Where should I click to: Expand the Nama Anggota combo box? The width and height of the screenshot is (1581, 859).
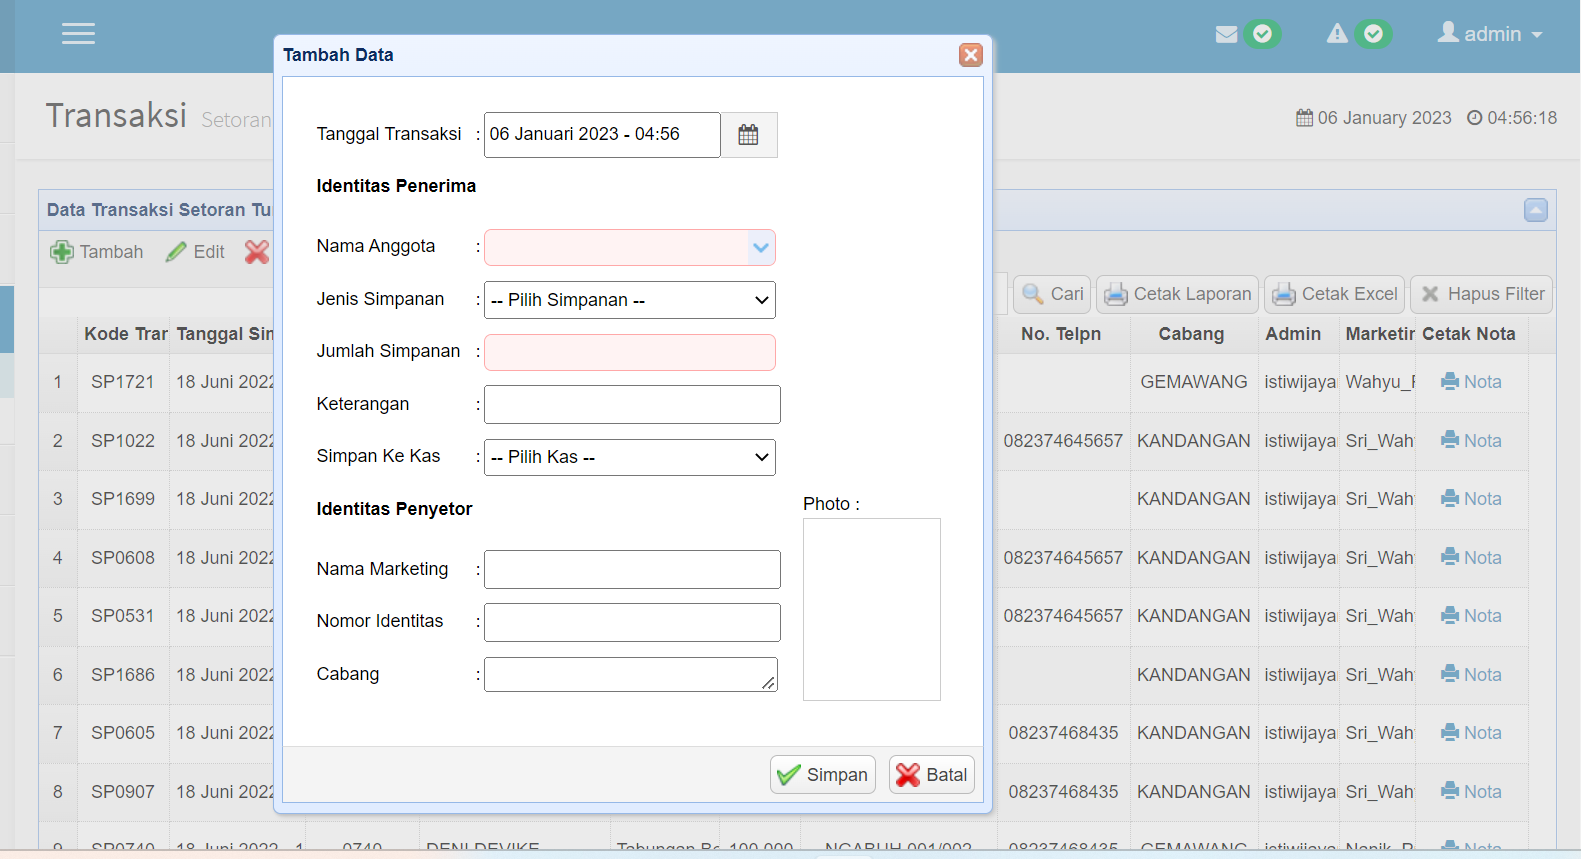click(x=761, y=248)
